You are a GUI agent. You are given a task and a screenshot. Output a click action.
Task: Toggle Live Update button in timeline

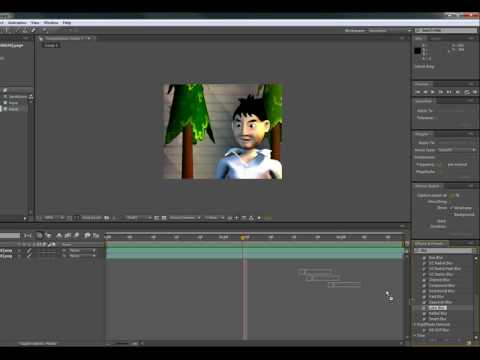click(x=39, y=236)
